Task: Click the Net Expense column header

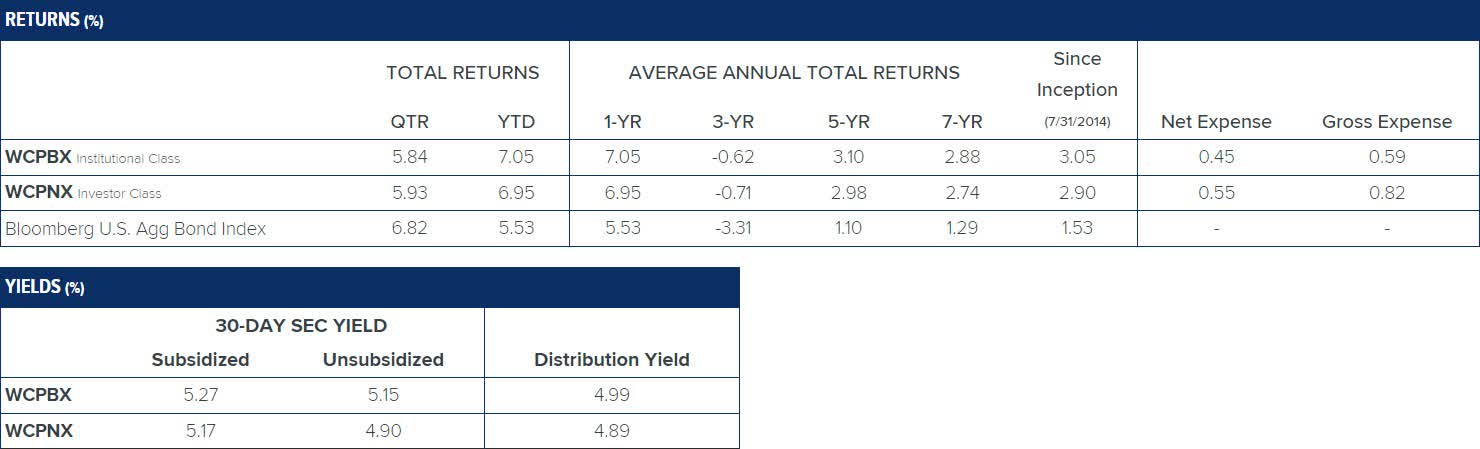Action: (1216, 122)
